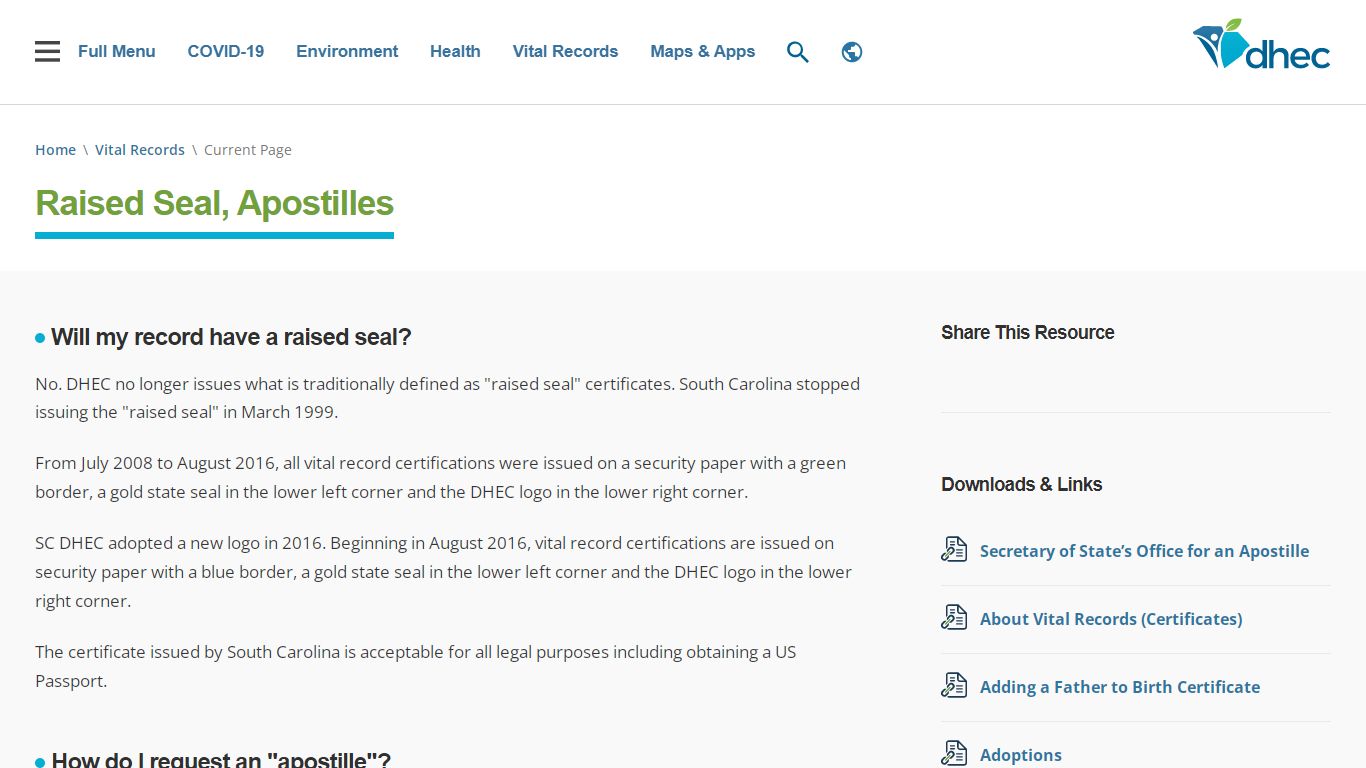
Task: Click document icon beside Secretary of State's Office
Action: (x=954, y=550)
